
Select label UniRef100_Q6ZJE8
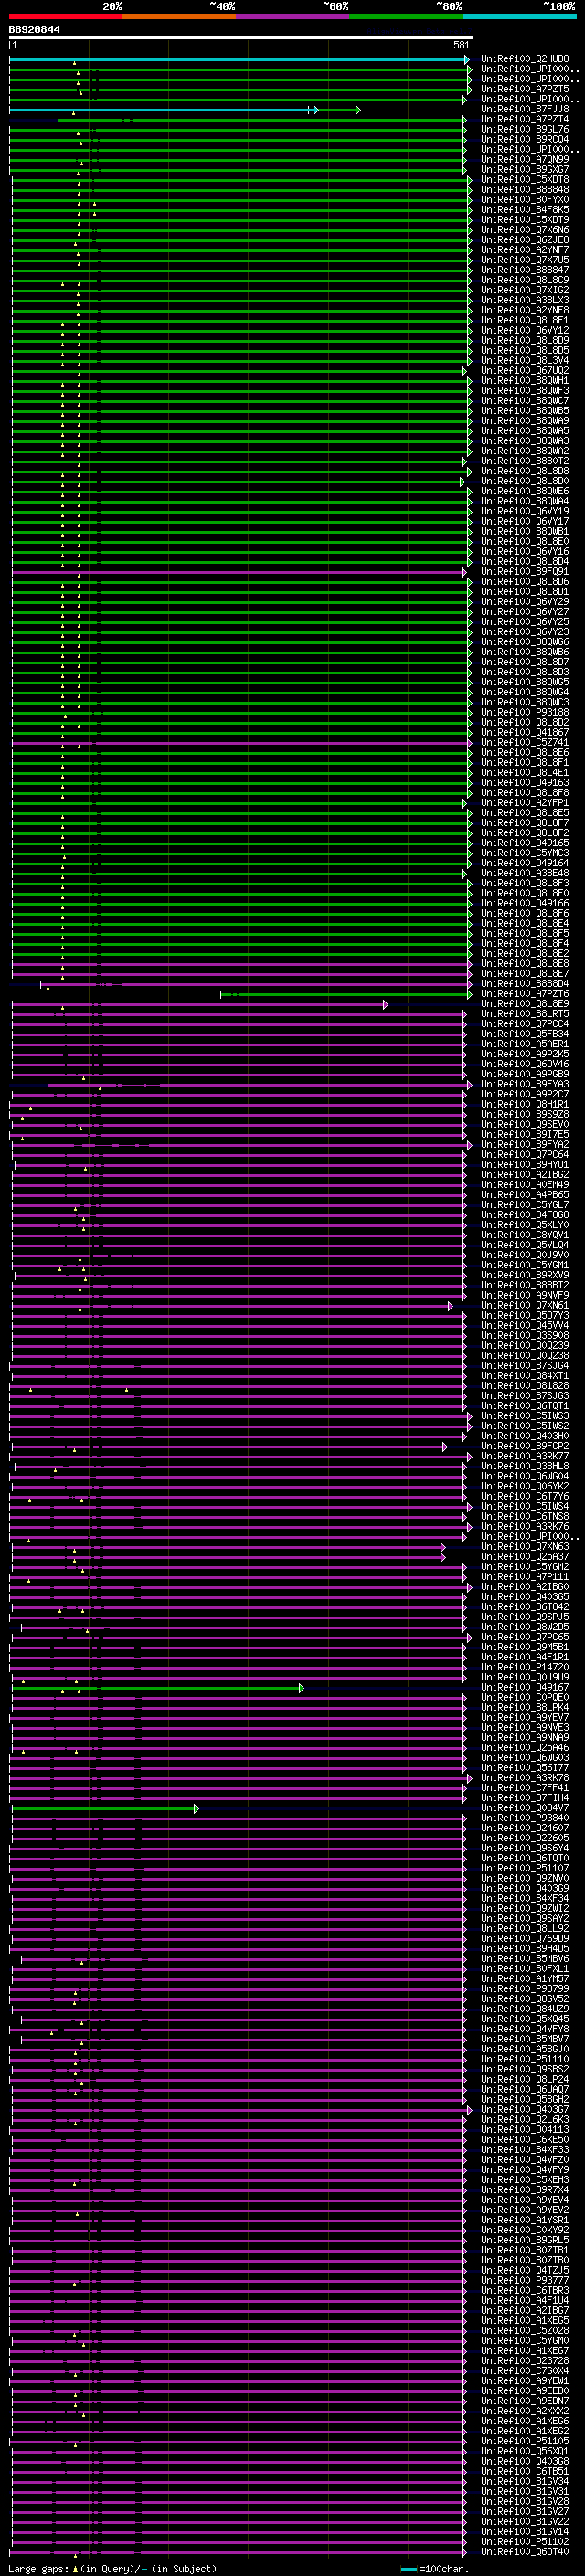pyautogui.click(x=525, y=240)
